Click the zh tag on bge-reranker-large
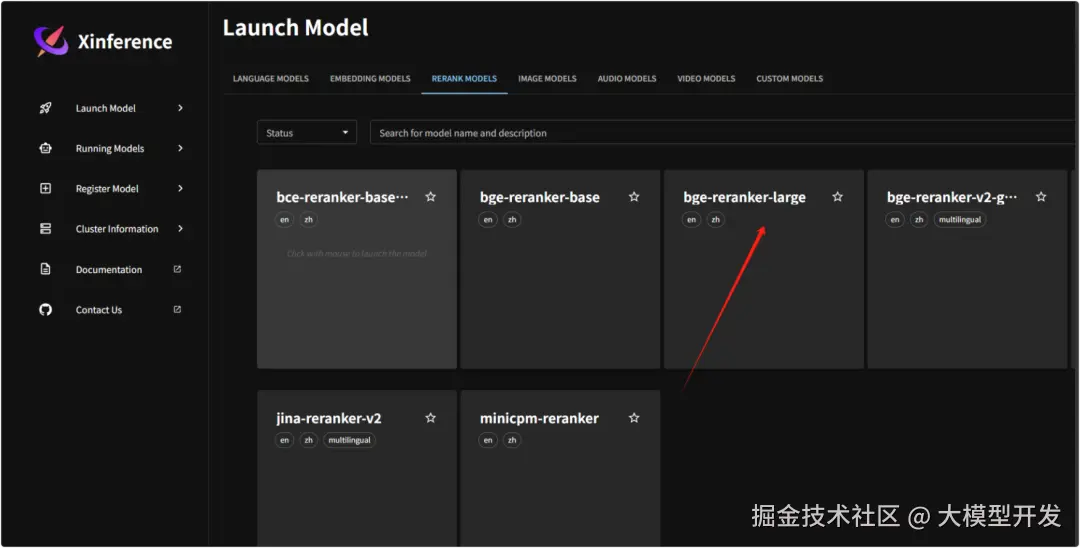The height and width of the screenshot is (548, 1080). click(x=716, y=220)
